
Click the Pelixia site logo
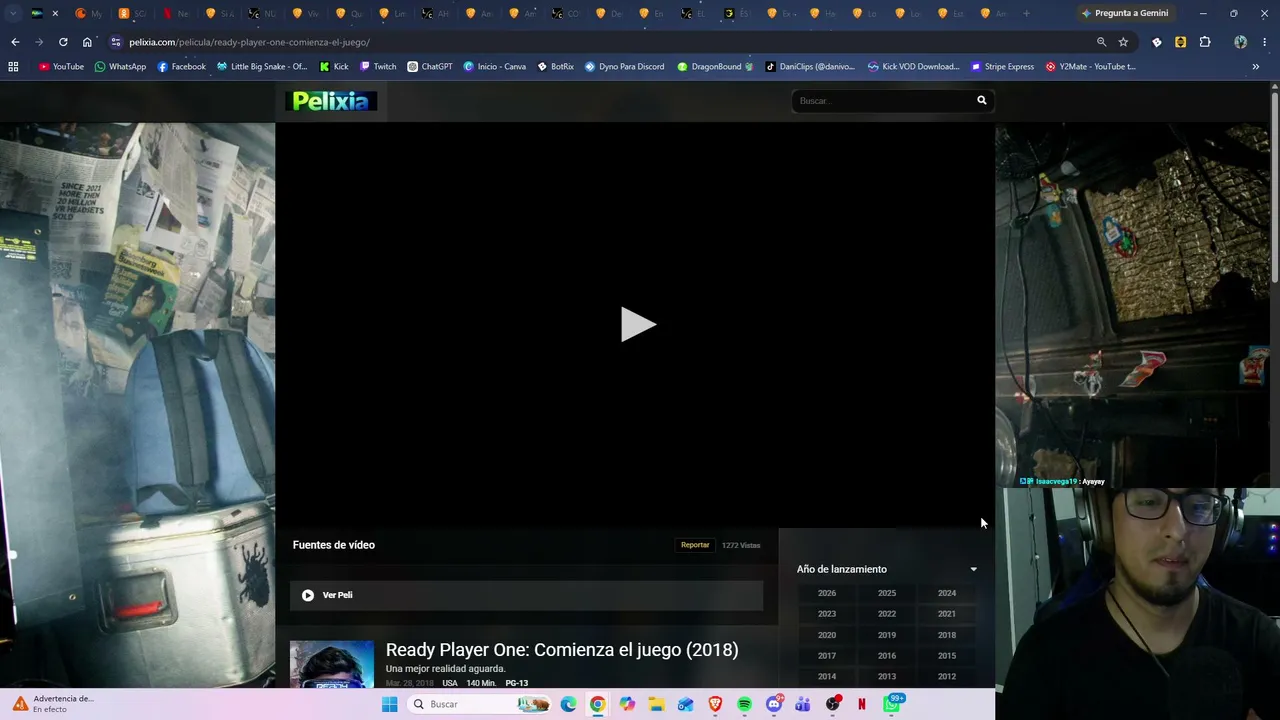click(x=331, y=101)
